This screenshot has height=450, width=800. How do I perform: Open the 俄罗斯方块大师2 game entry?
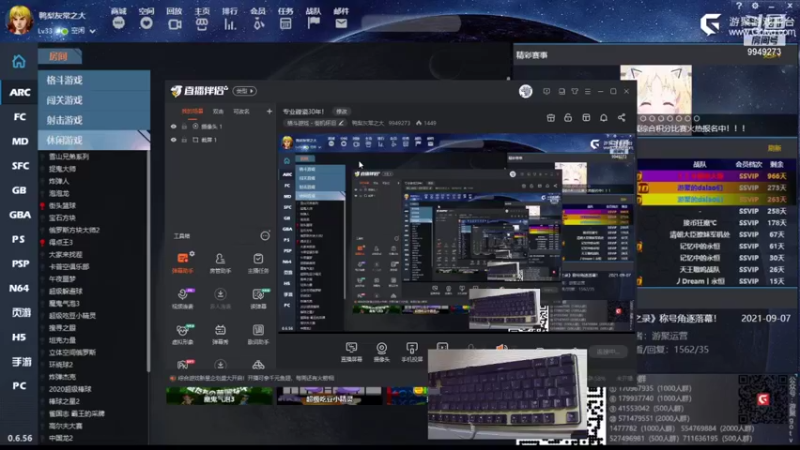click(73, 230)
